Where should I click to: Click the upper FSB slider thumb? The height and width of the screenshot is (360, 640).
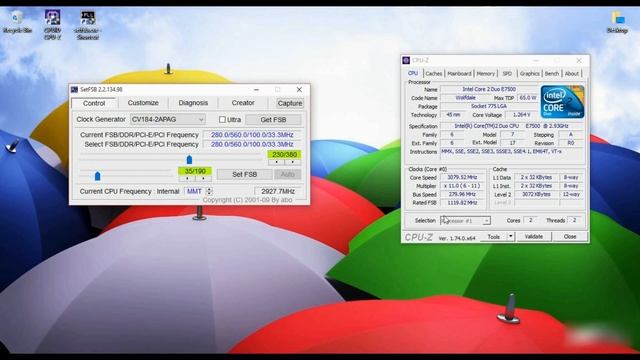coord(189,160)
